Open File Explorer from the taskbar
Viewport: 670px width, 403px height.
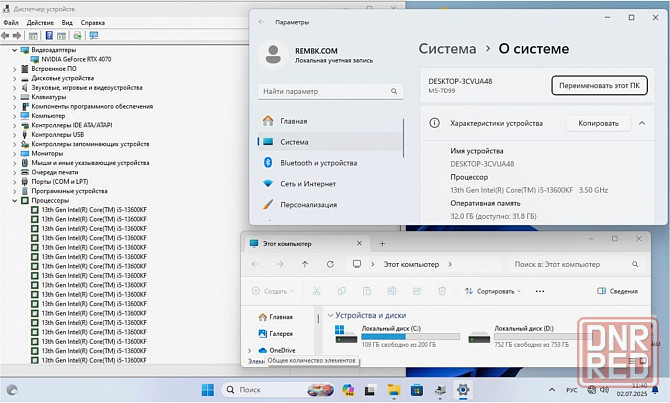394,390
